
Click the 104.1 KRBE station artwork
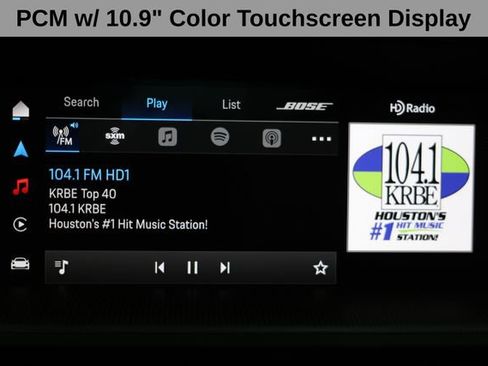[x=411, y=188]
